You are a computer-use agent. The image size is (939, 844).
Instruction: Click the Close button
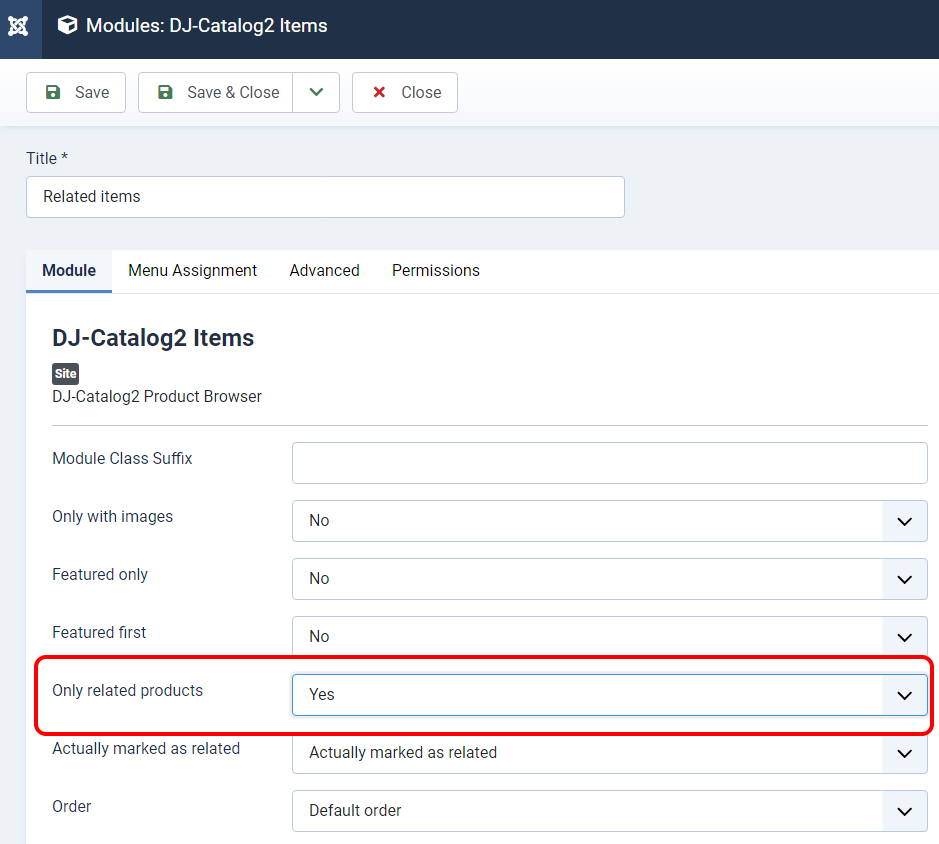tap(405, 92)
